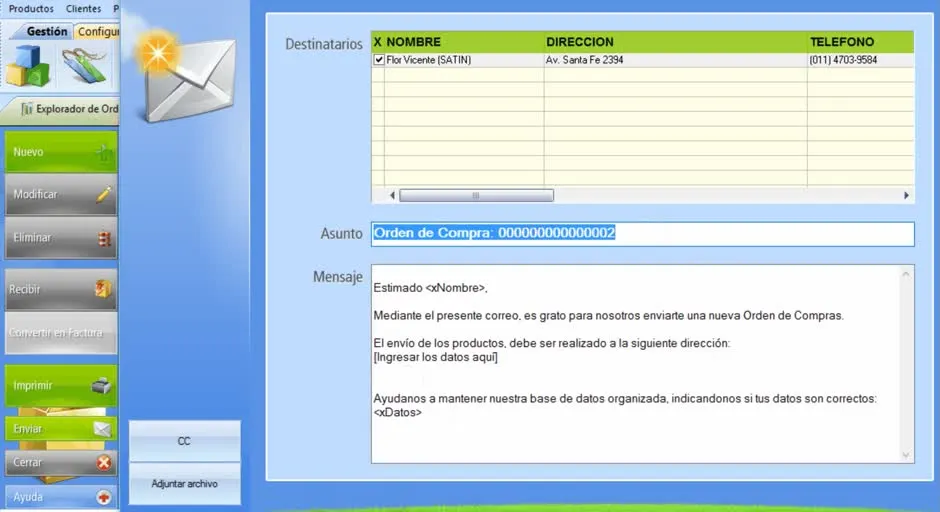This screenshot has width=940, height=512.
Task: Click the package icon on Recibir
Action: (103, 289)
